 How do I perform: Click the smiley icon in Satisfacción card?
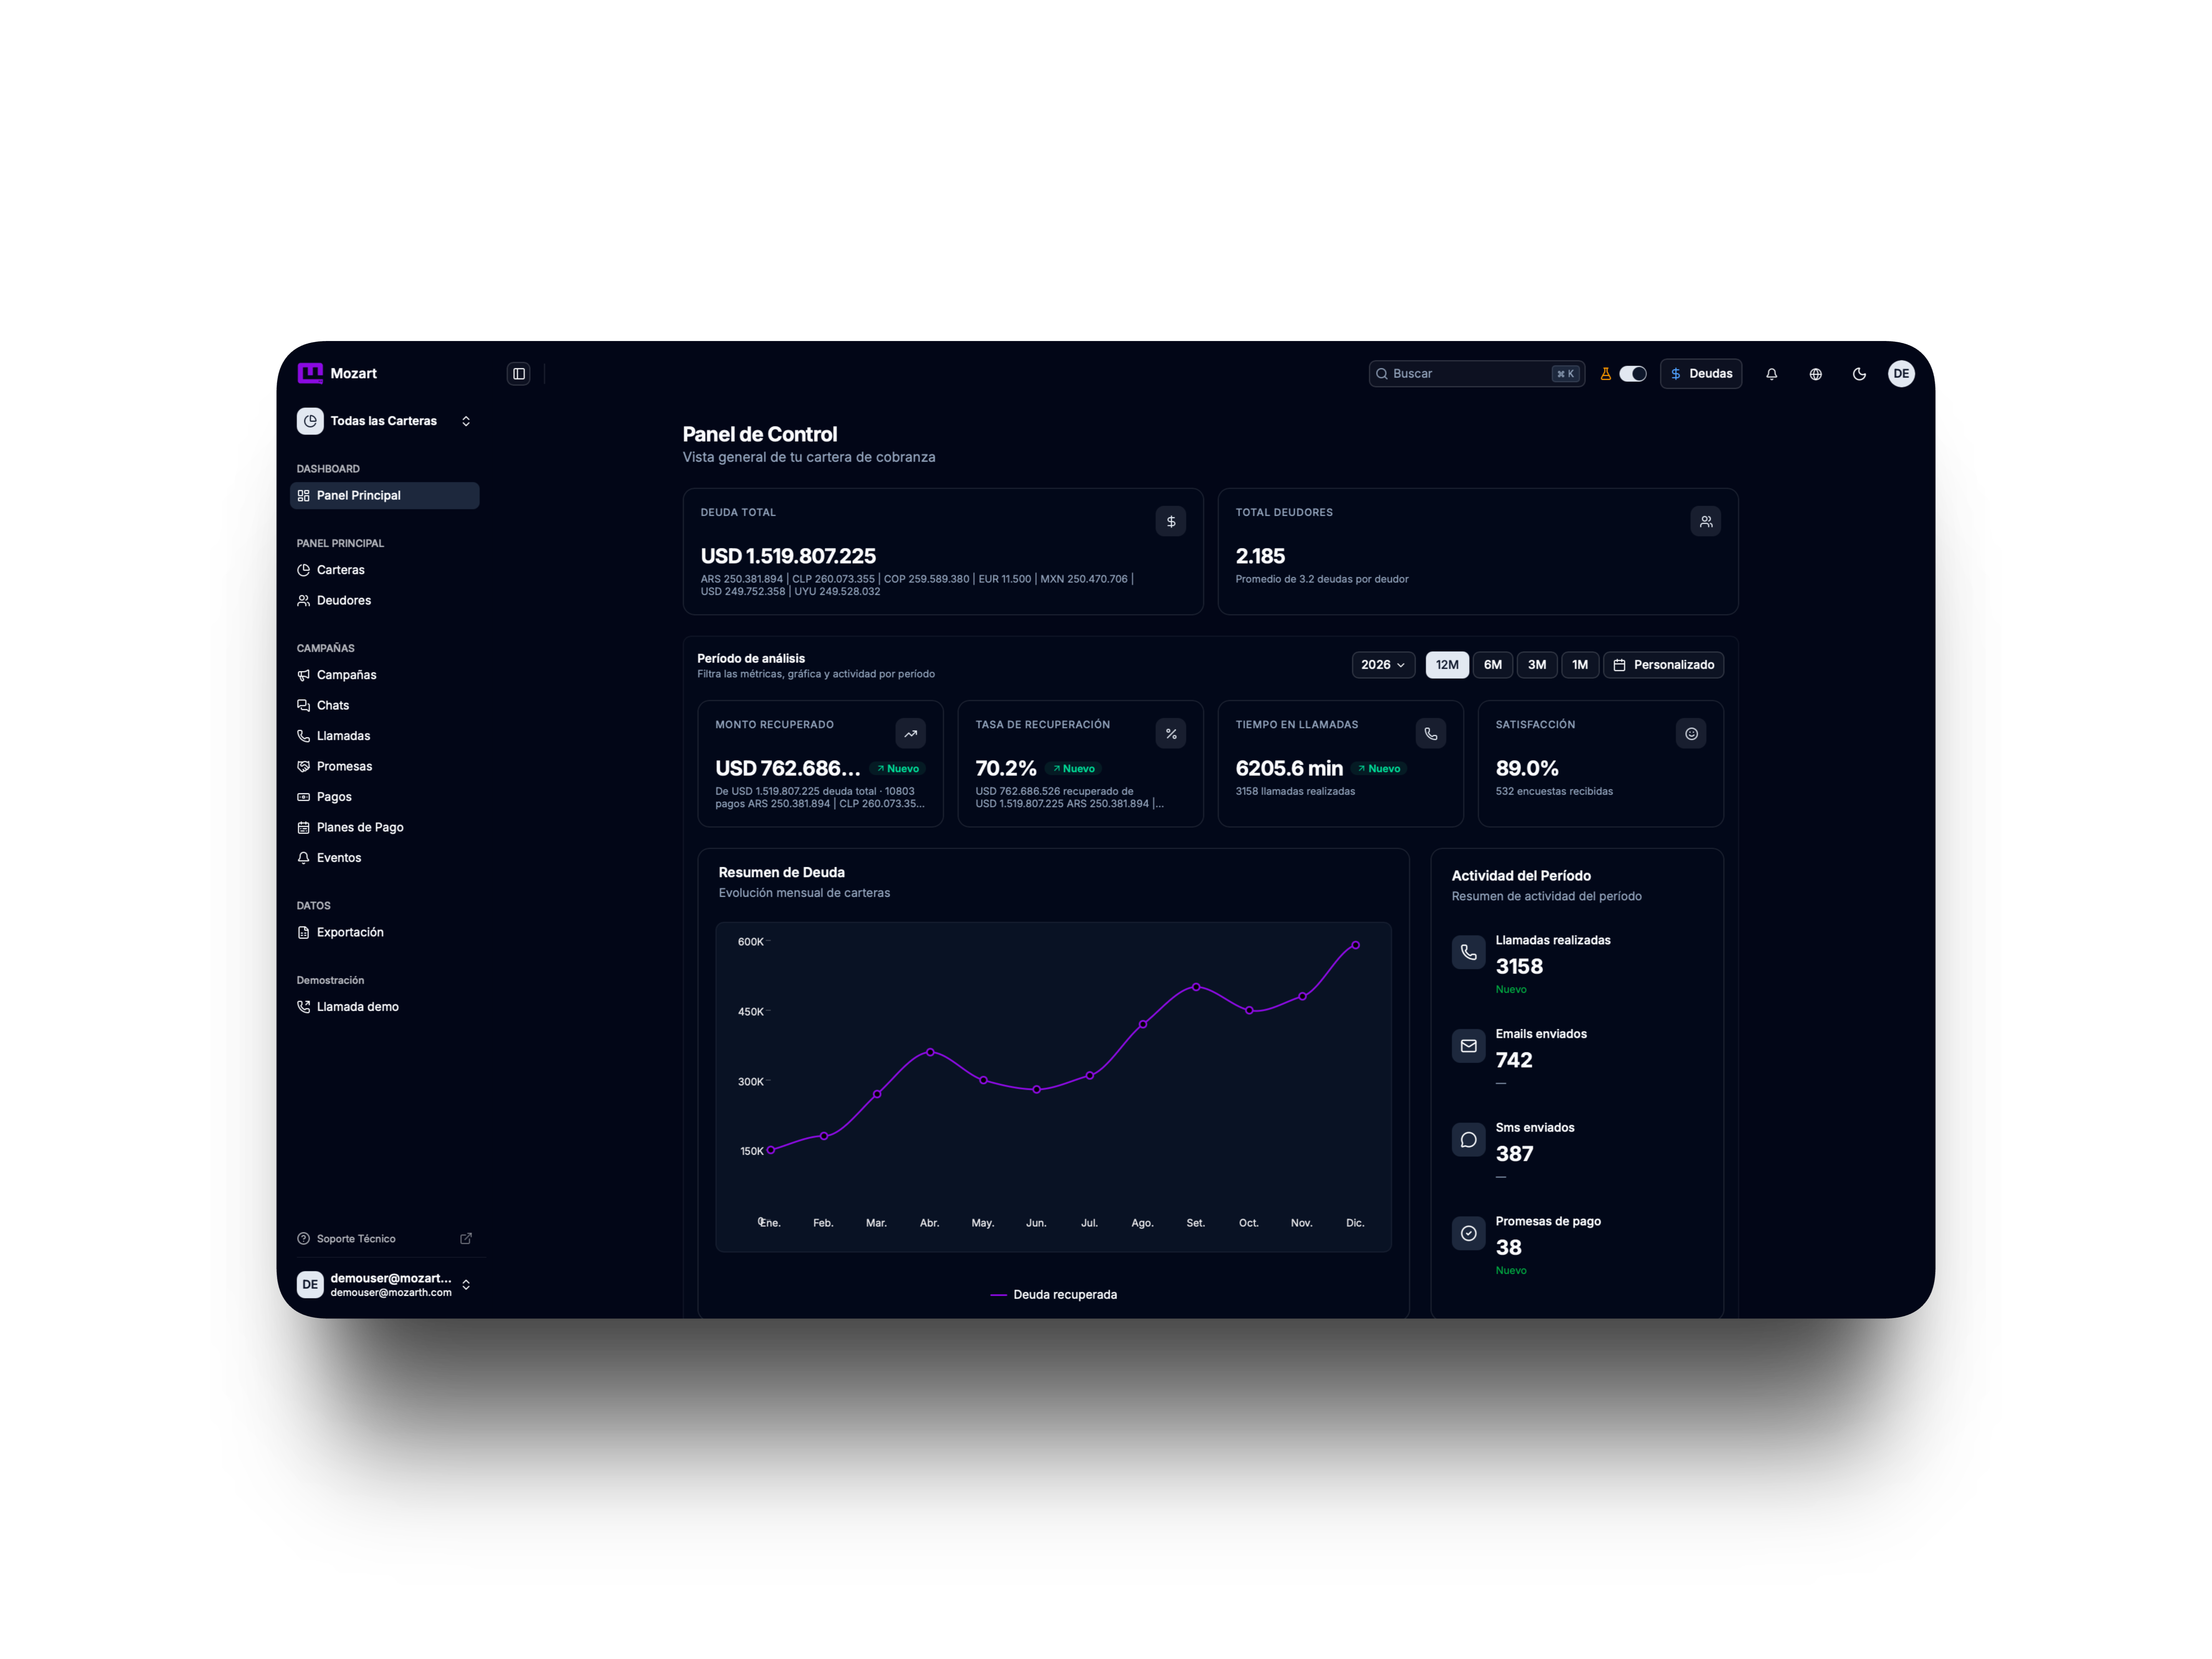point(1691,734)
